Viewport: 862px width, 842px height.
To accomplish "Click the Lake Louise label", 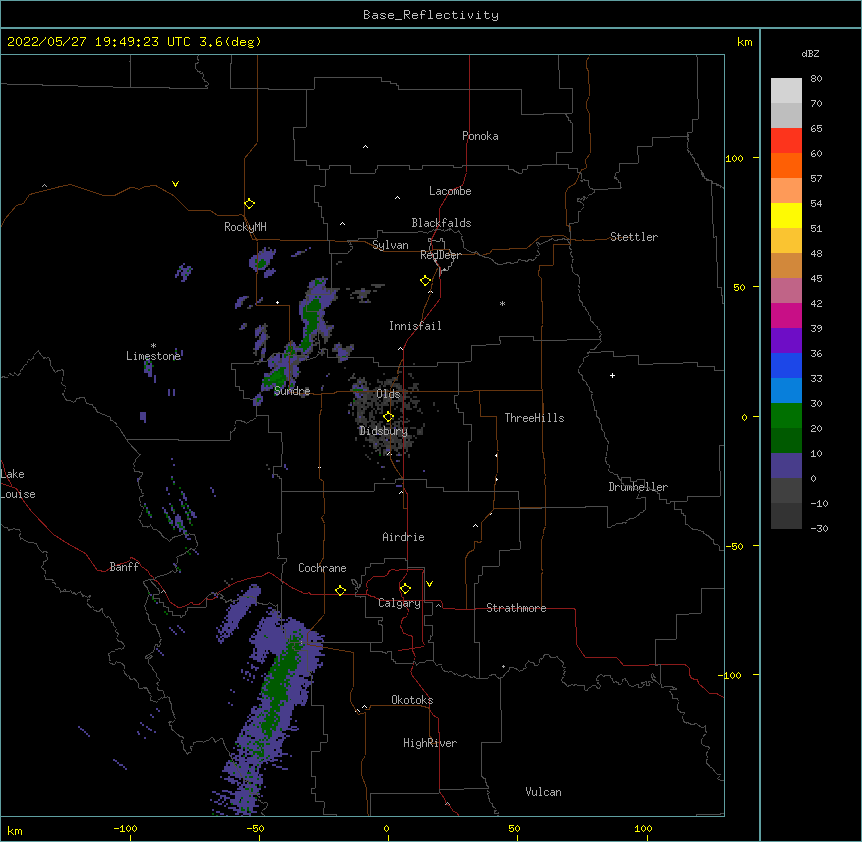I will tap(18, 484).
